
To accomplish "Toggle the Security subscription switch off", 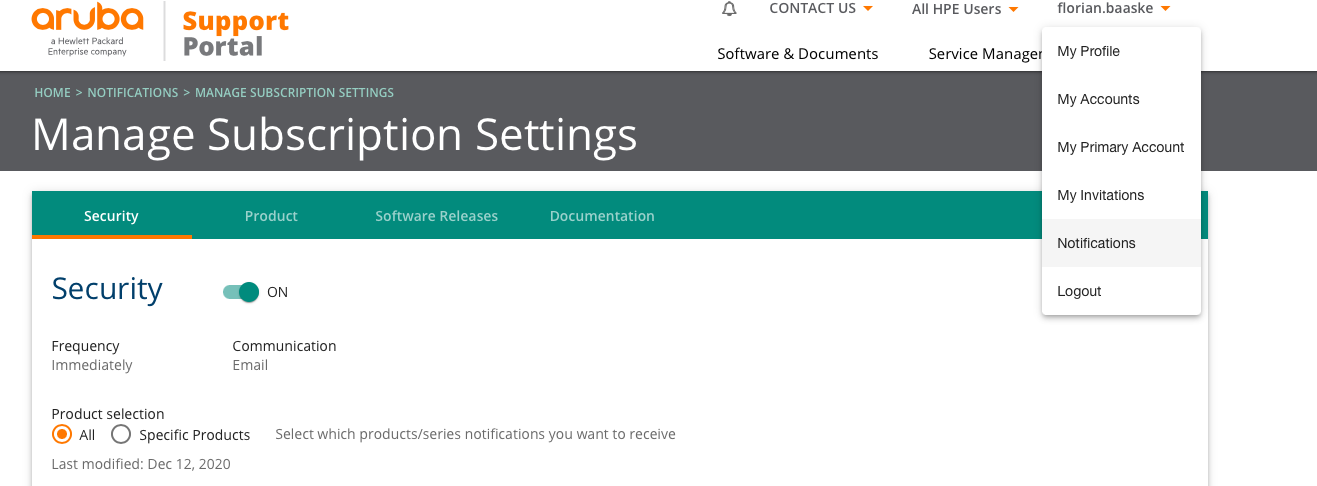I will (x=241, y=292).
